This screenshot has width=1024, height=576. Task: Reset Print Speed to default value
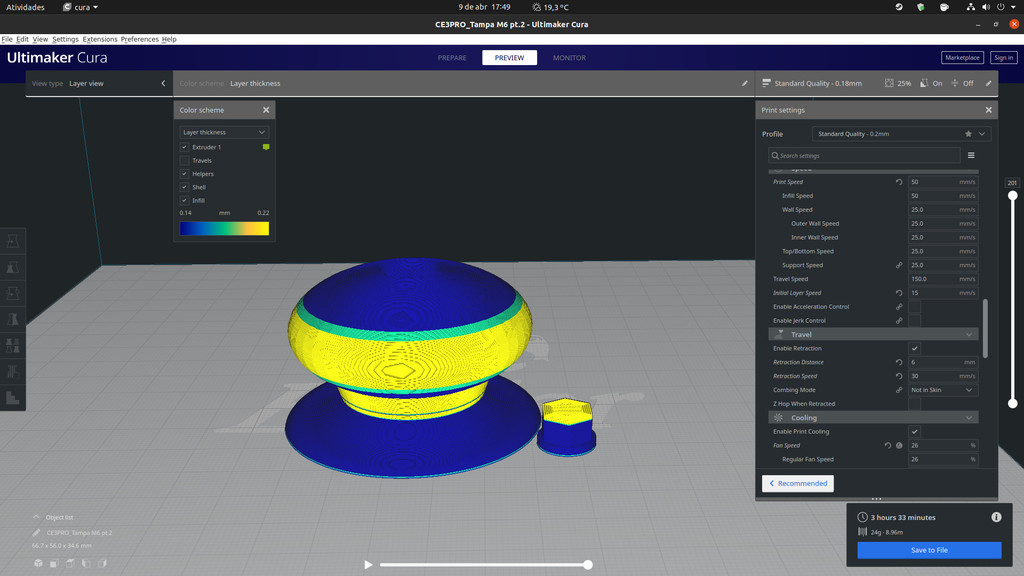click(x=899, y=182)
